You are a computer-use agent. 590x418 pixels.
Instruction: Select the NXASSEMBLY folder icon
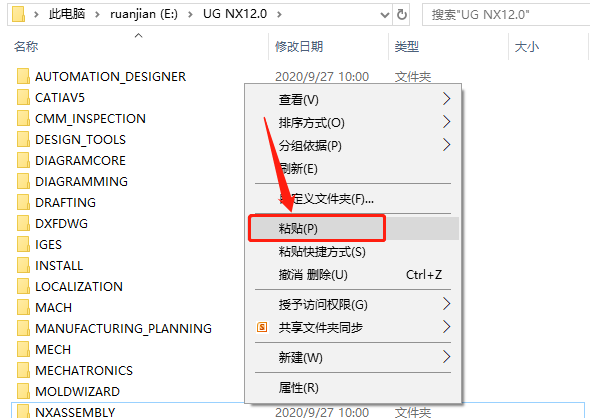tap(23, 411)
